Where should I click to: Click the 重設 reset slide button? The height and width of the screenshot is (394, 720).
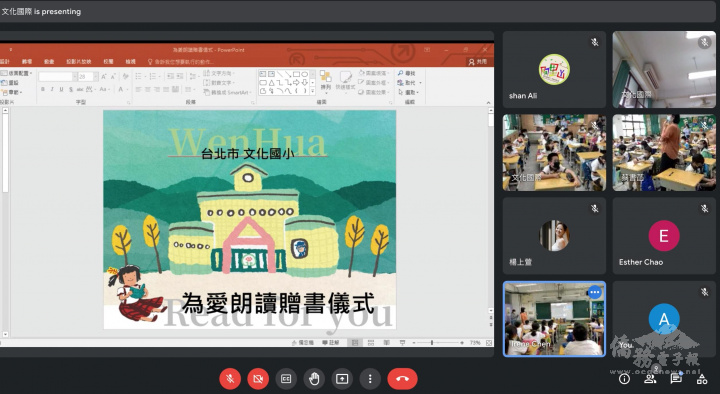pos(10,83)
